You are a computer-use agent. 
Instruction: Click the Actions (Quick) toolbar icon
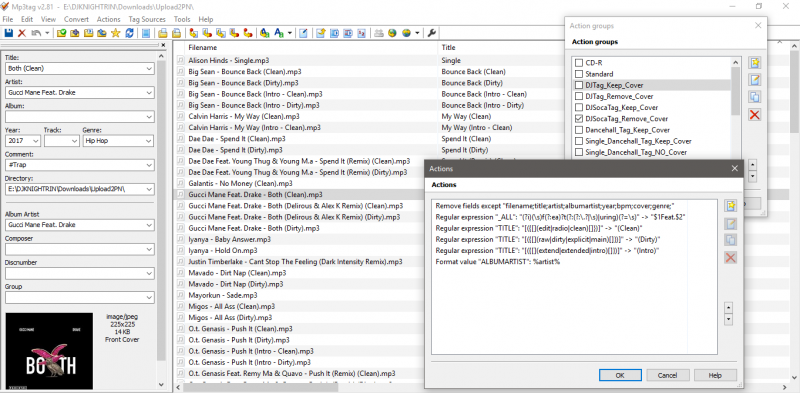click(279, 33)
